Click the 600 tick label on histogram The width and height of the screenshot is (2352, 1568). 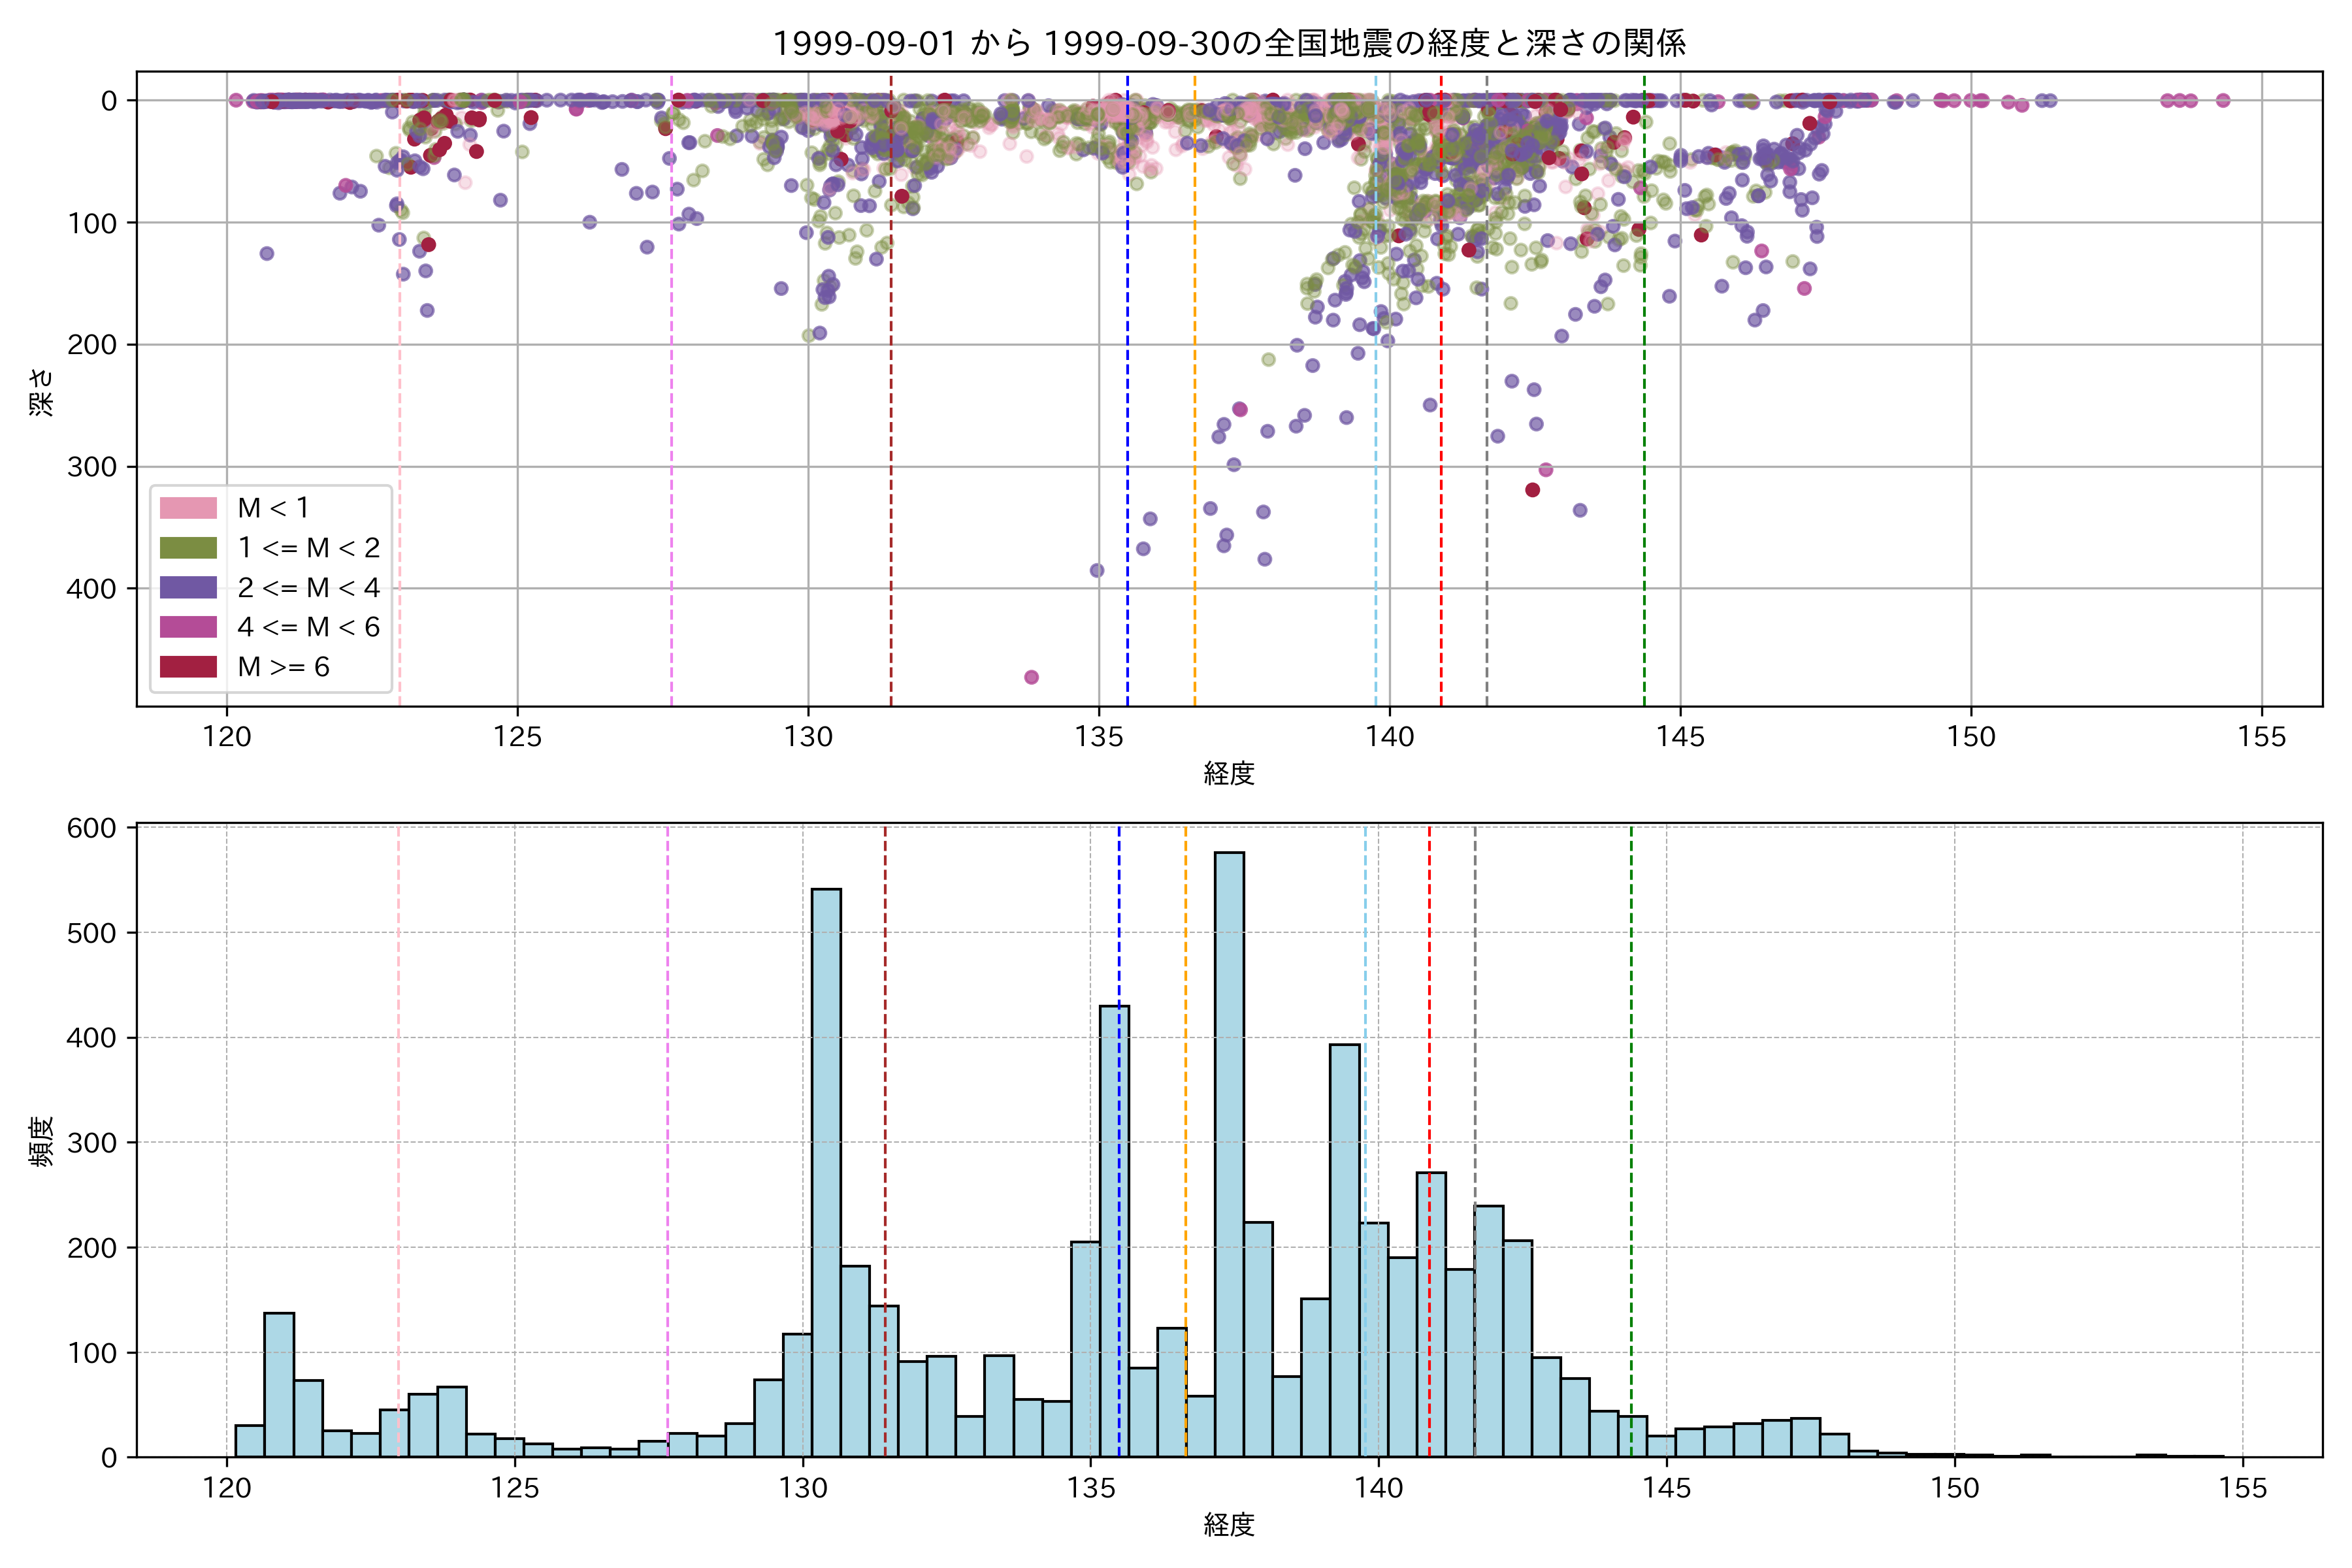92,828
